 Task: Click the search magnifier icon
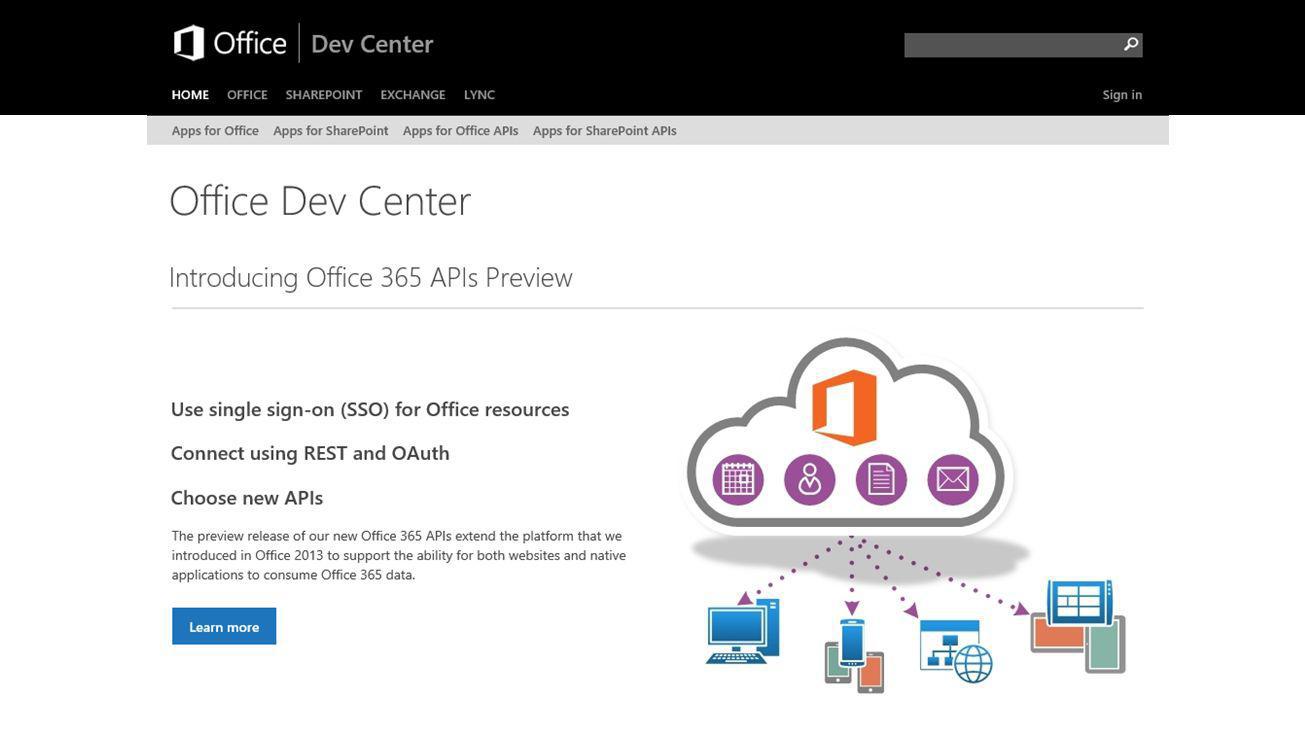point(1131,44)
